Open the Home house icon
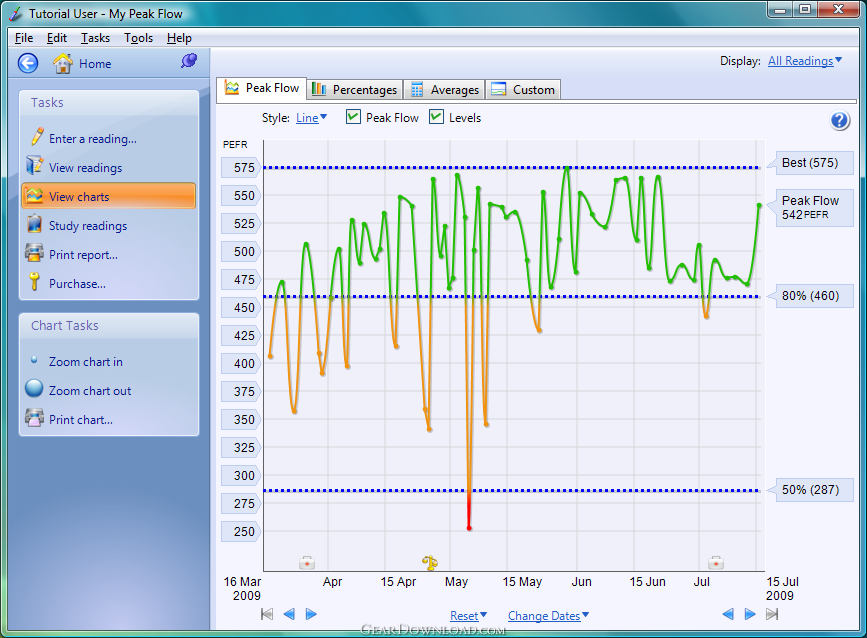867x638 pixels. click(x=62, y=63)
